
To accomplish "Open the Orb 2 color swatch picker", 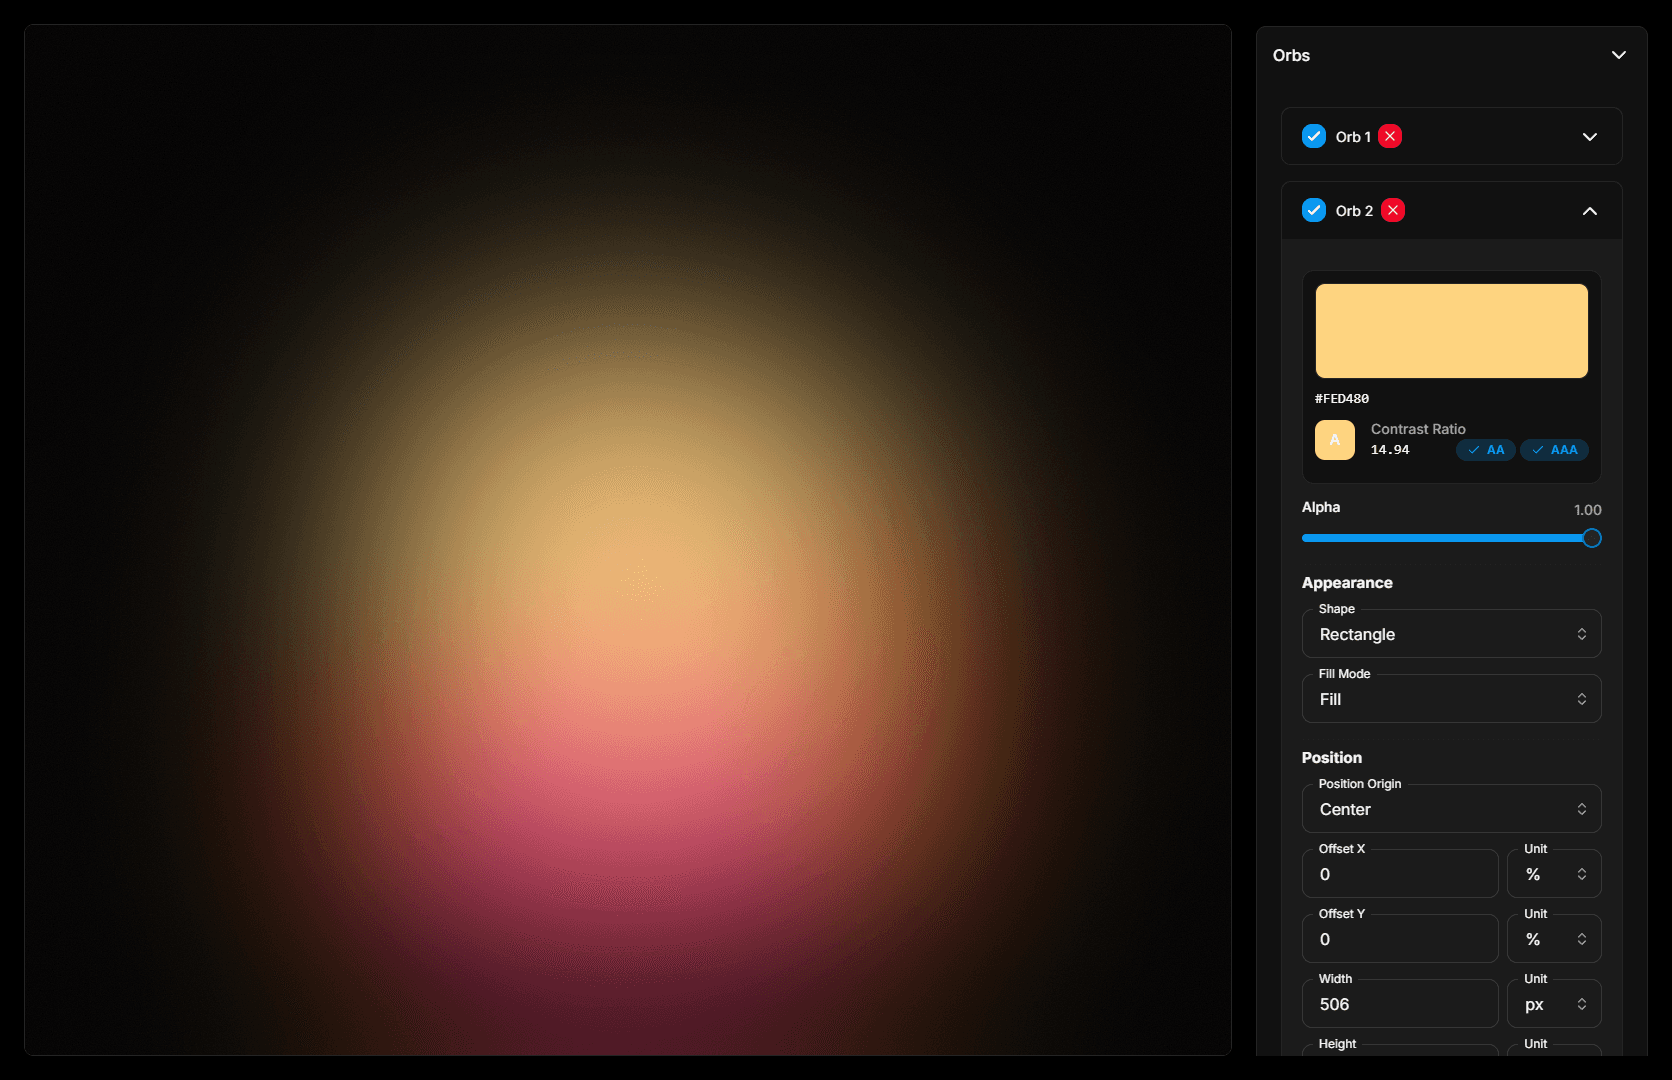I will (1452, 331).
